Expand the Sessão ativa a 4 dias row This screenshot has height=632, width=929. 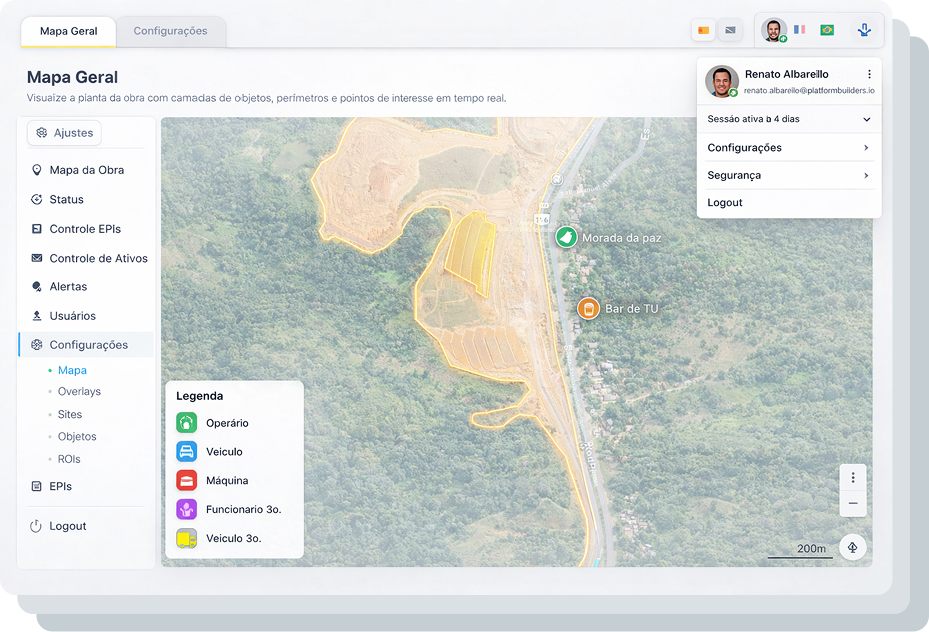tap(789, 119)
